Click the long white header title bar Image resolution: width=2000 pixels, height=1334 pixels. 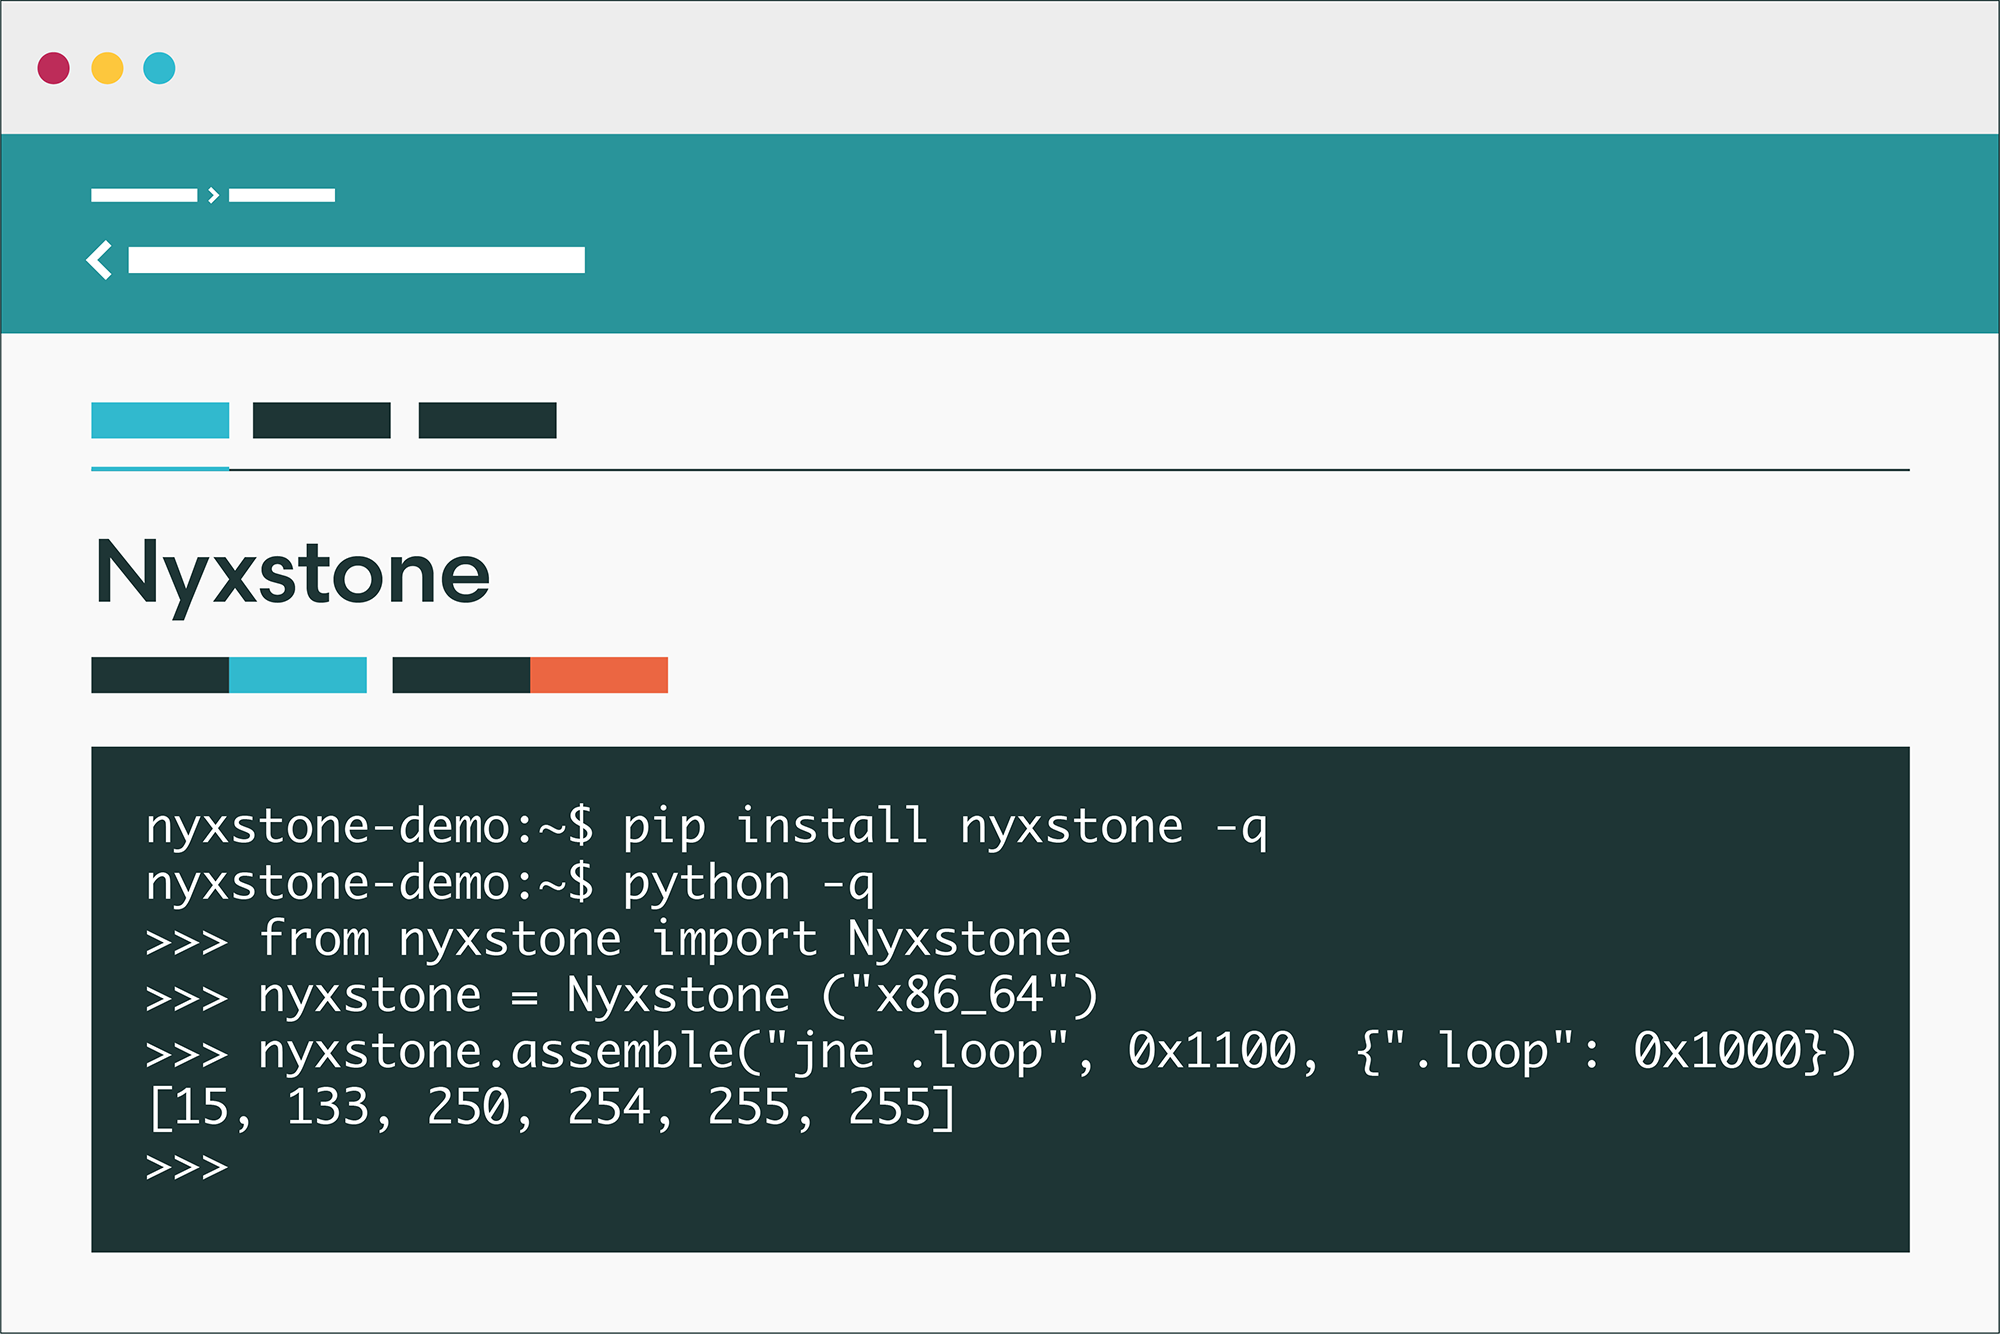tap(356, 260)
